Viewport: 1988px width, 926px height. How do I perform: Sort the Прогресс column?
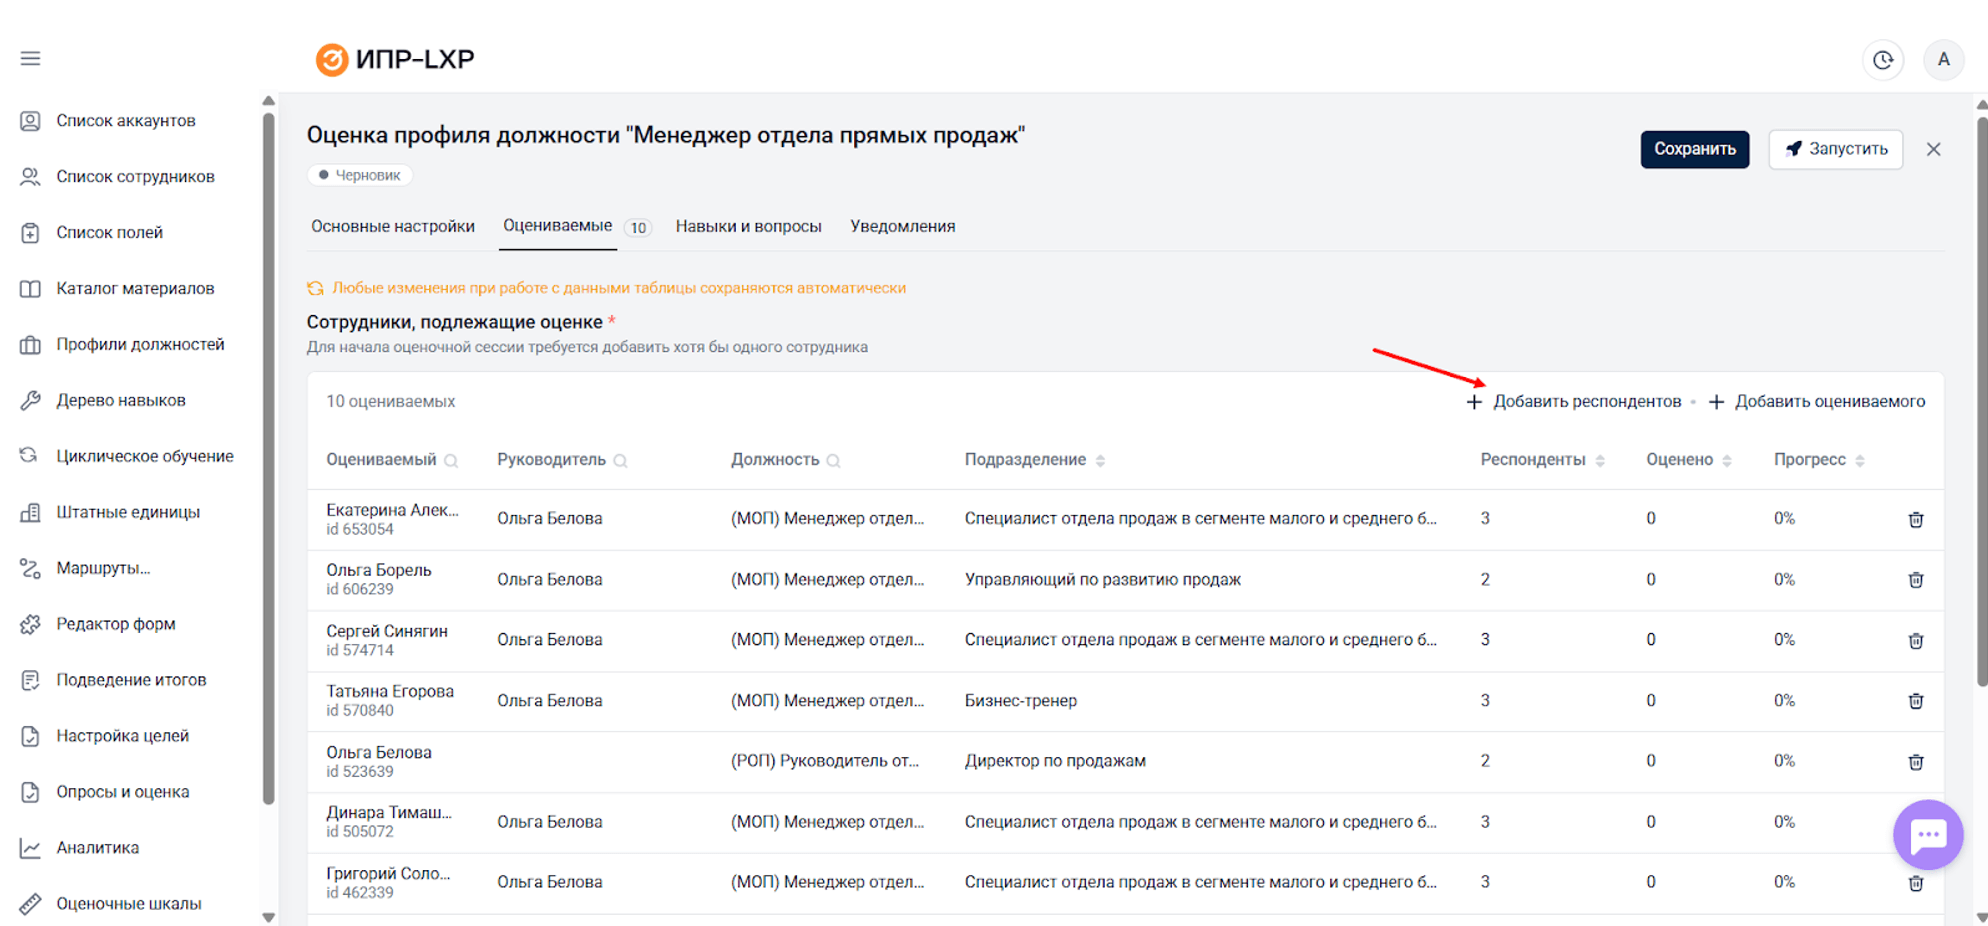tap(1861, 459)
